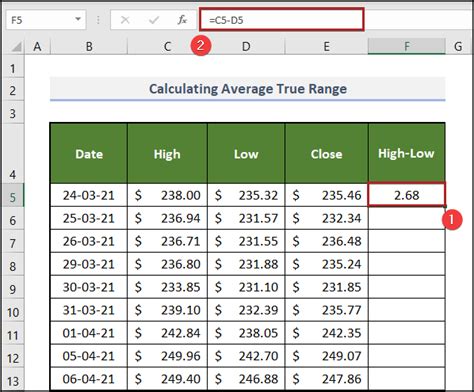
Task: Click the 'Low' header cell
Action: coord(246,153)
